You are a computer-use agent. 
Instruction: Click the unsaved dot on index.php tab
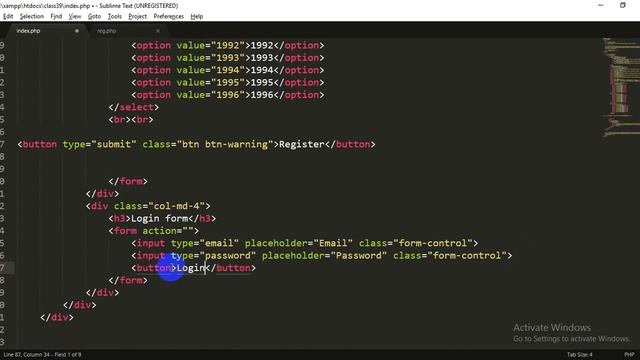pos(77,31)
